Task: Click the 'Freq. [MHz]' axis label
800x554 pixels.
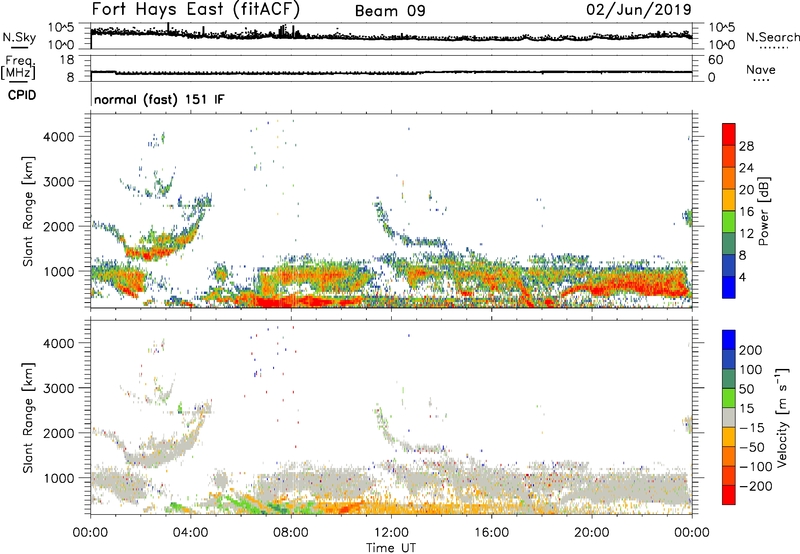Action: [x=19, y=67]
